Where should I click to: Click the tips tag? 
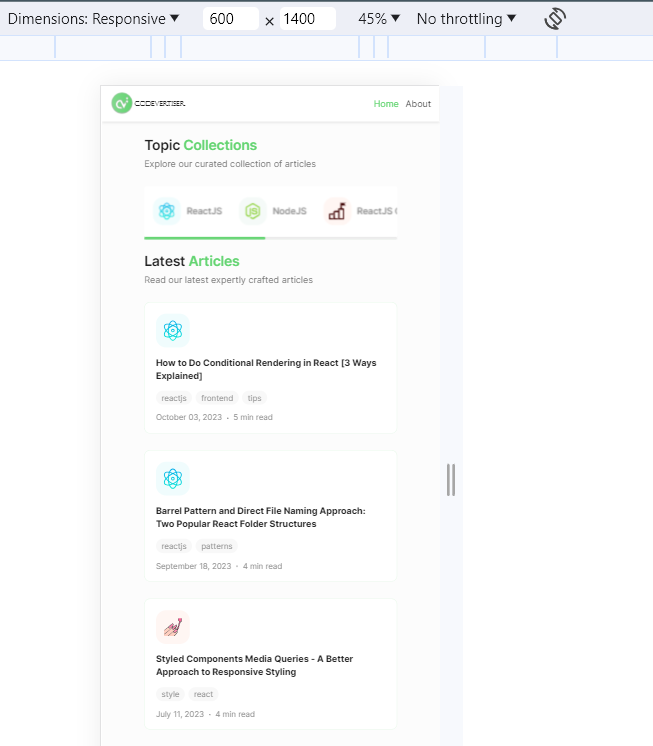pos(254,398)
